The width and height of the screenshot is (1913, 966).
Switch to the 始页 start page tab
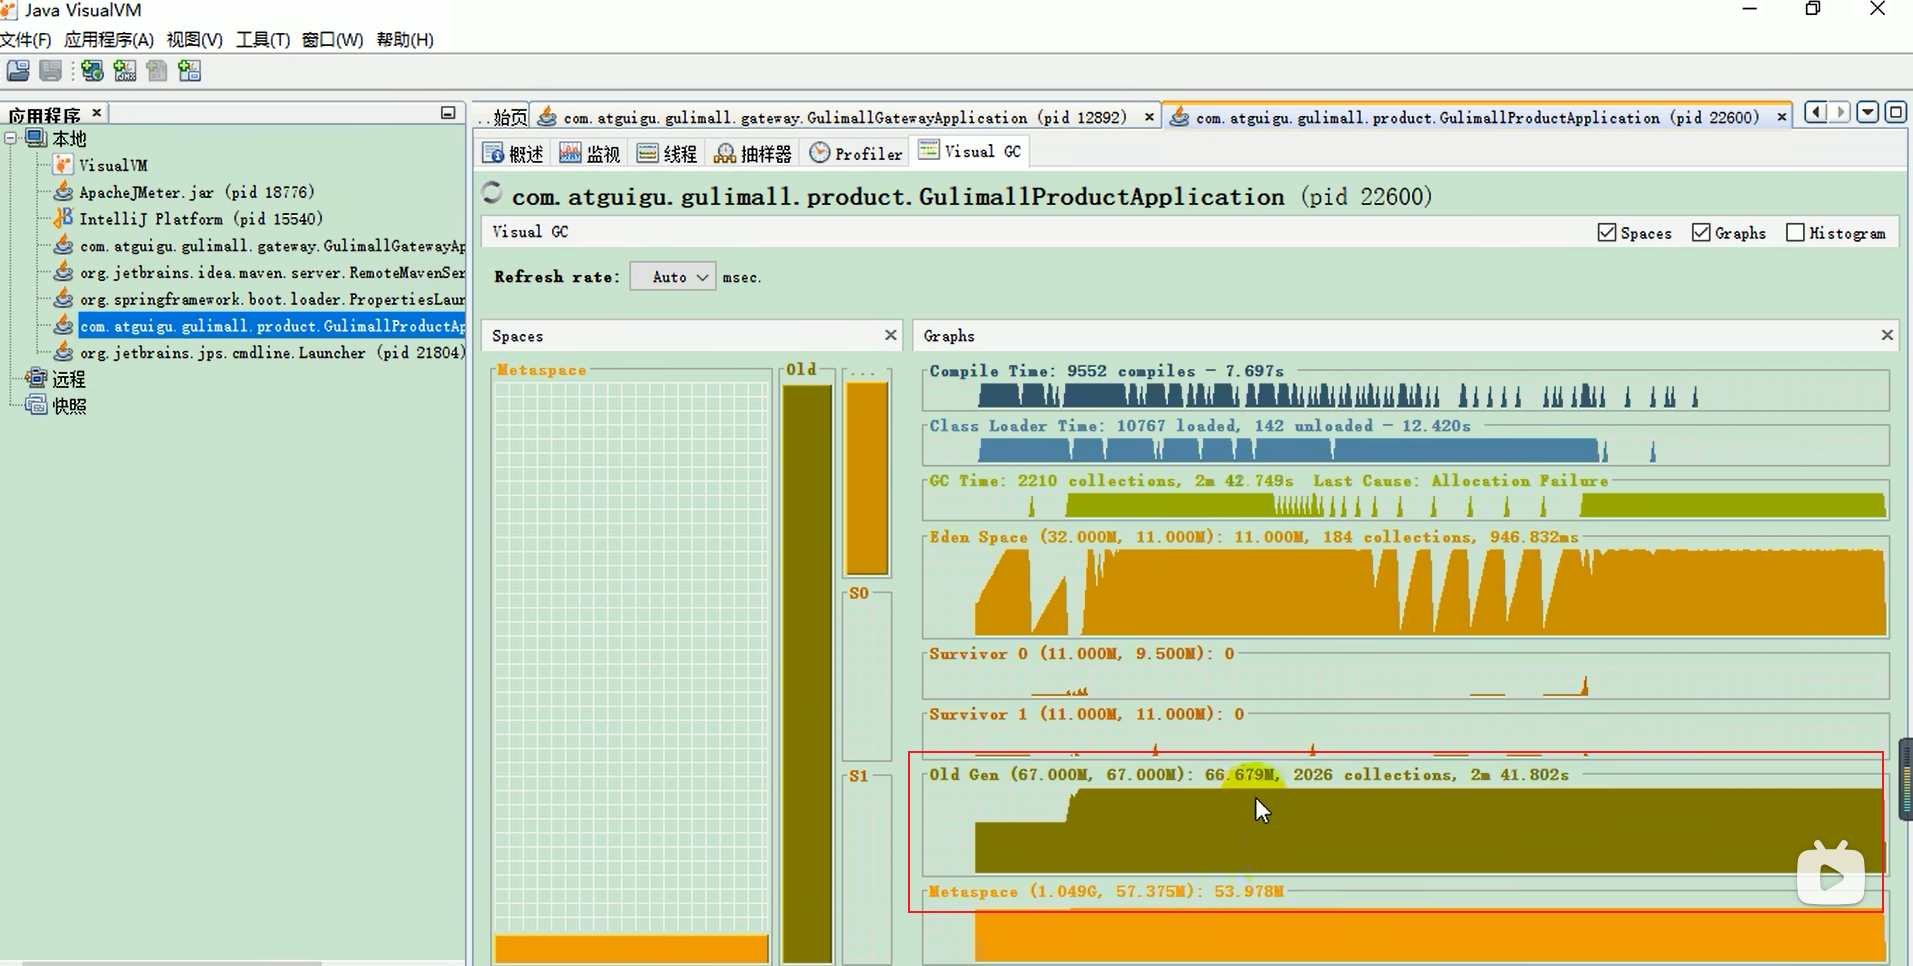point(503,117)
